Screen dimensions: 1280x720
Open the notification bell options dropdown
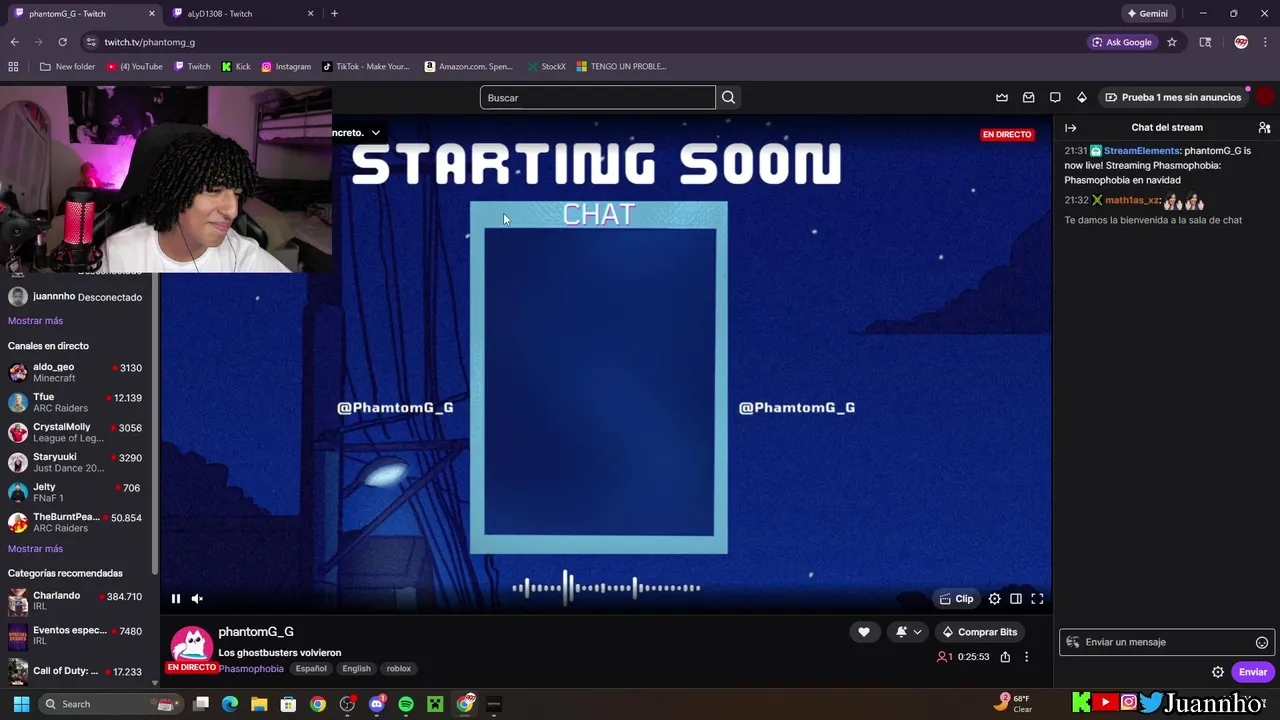(909, 632)
